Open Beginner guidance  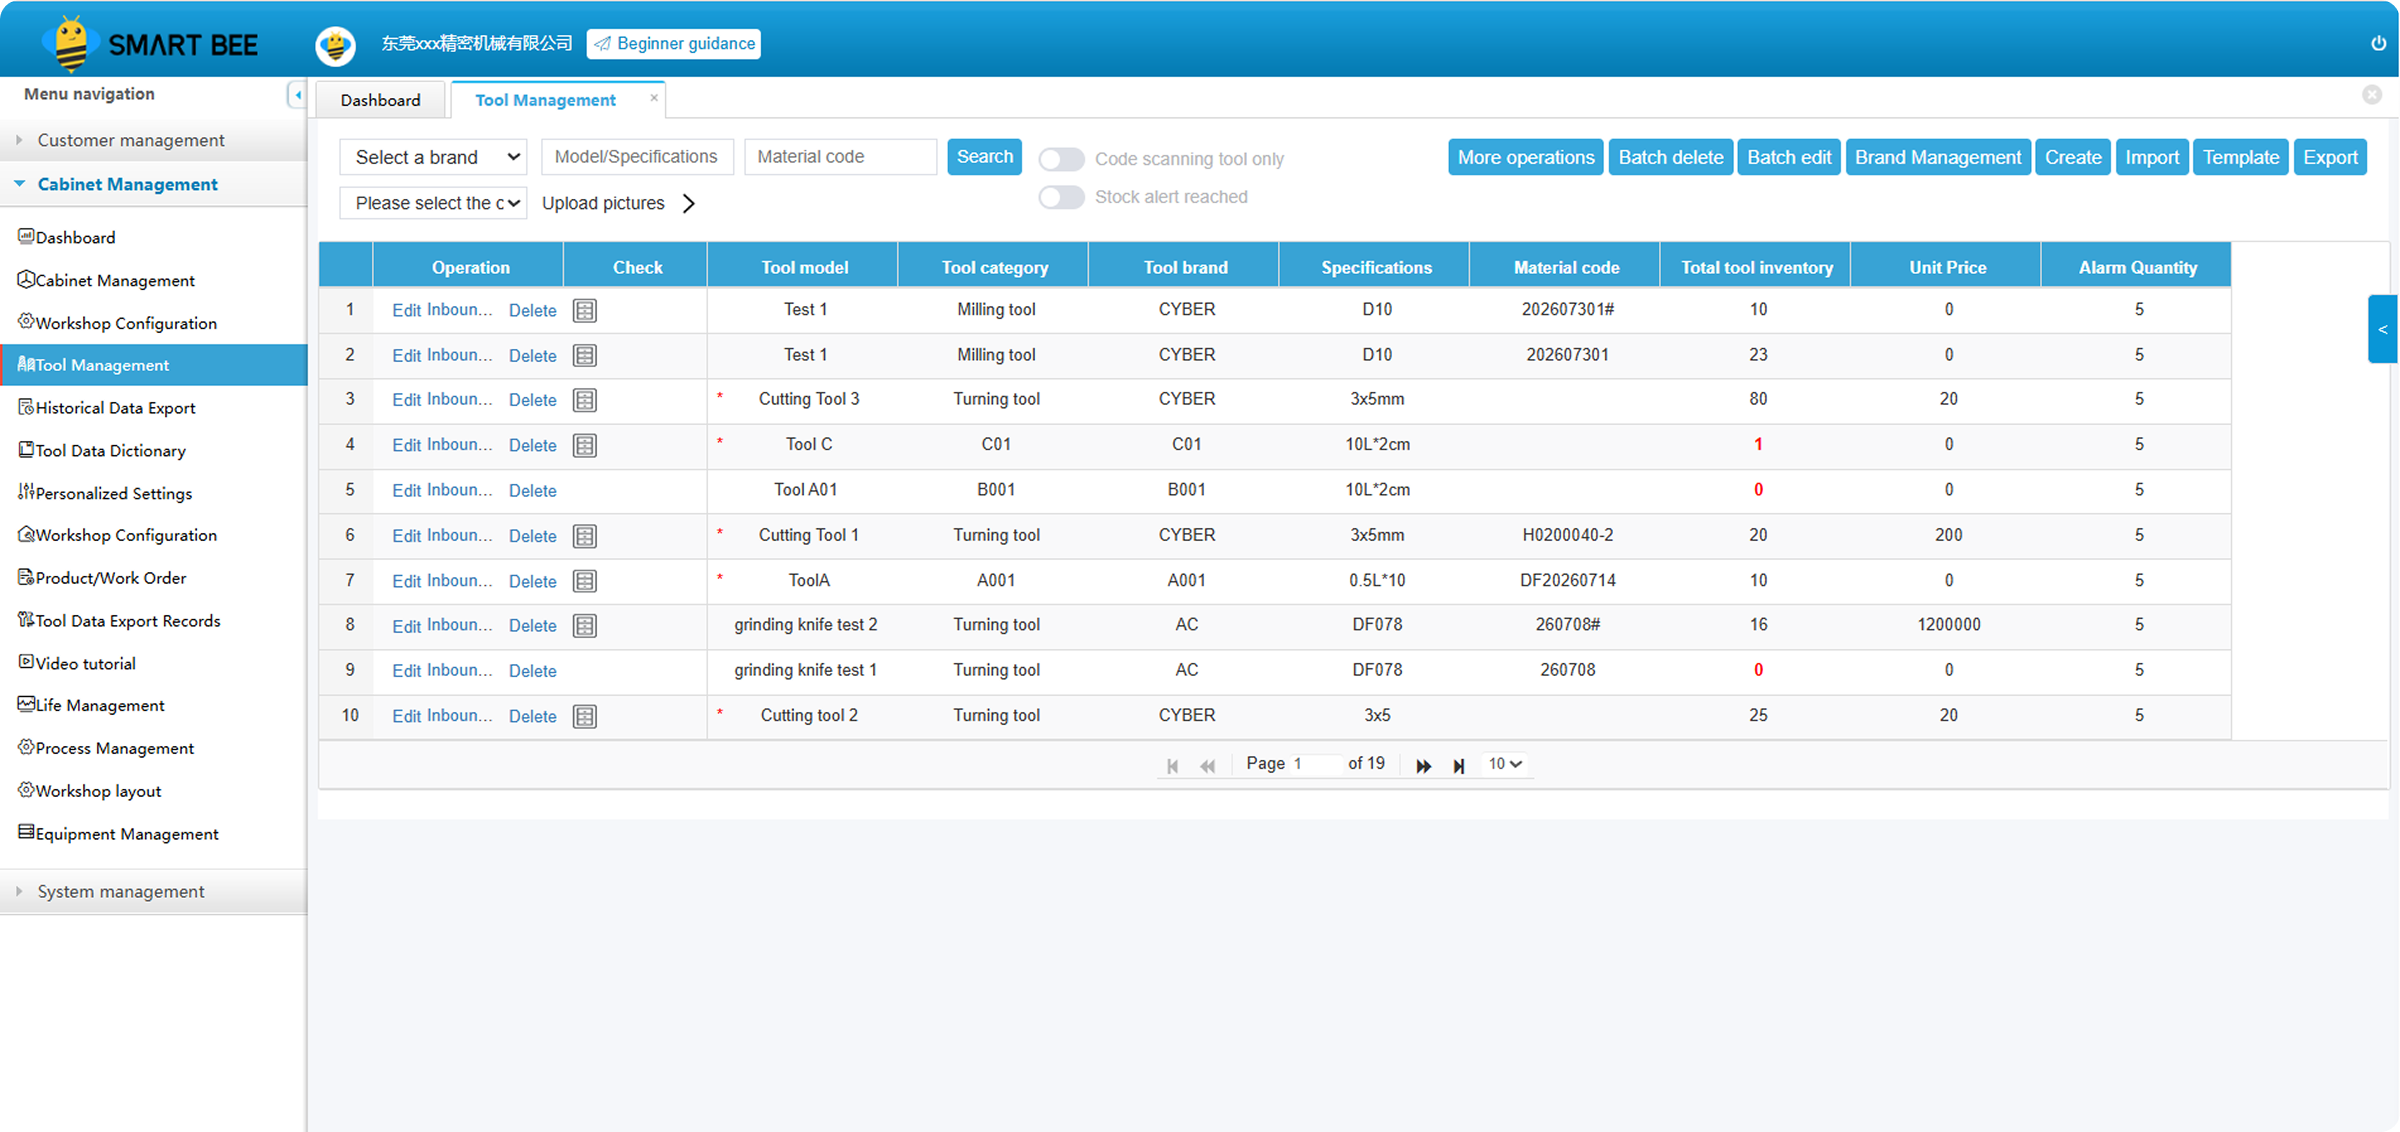[674, 44]
